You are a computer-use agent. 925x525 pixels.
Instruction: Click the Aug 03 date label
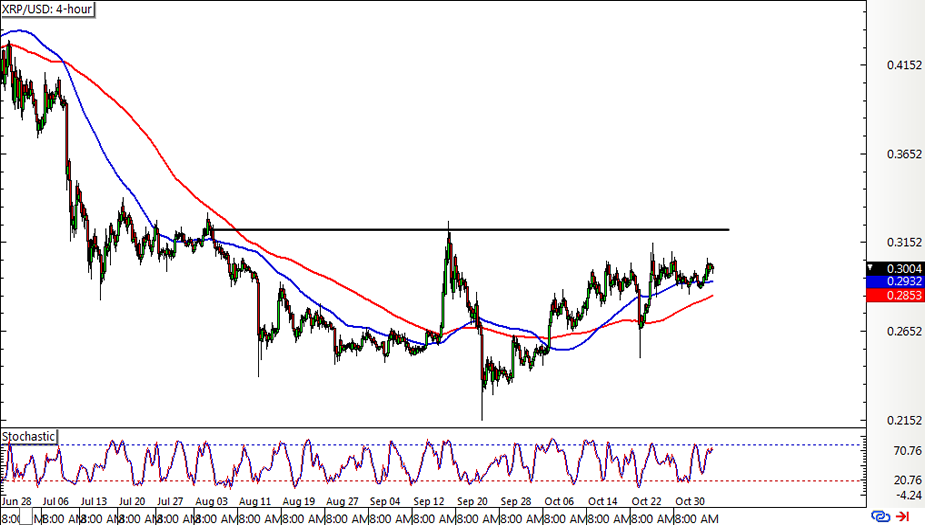point(211,501)
